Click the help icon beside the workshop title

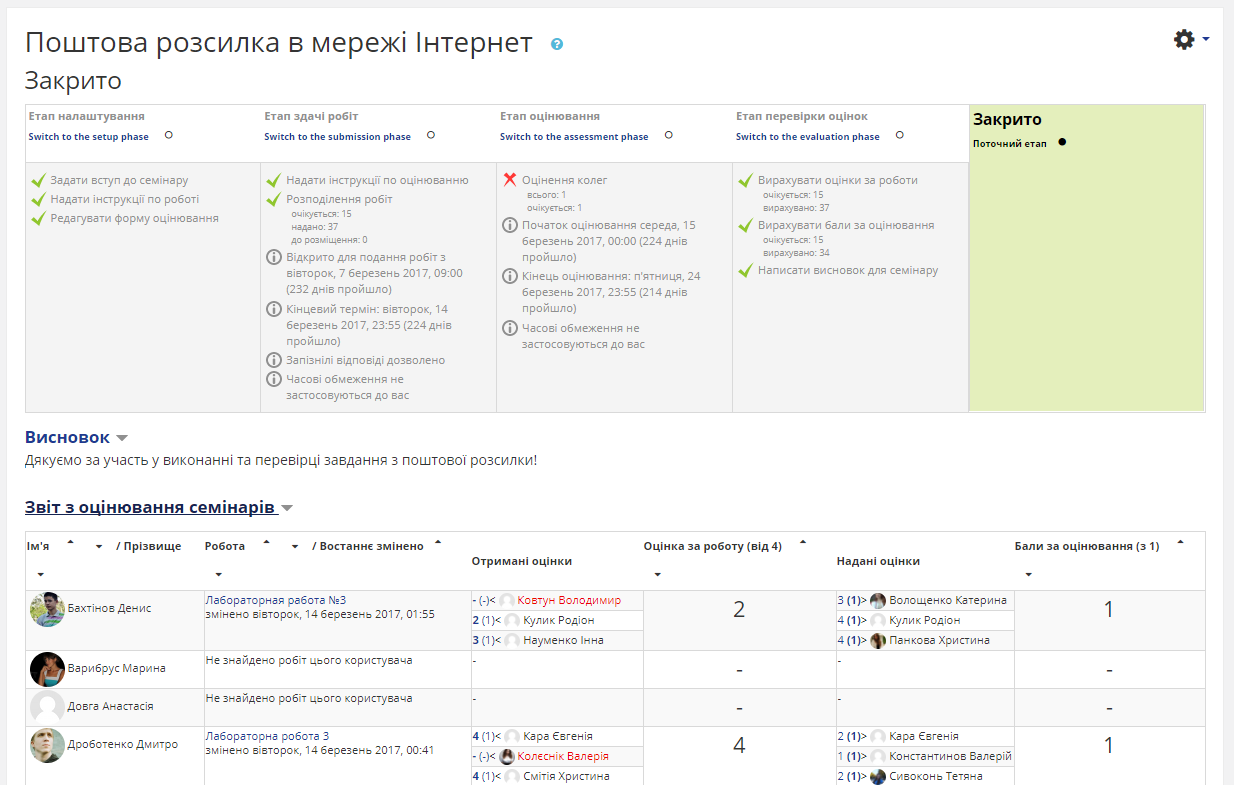click(557, 44)
